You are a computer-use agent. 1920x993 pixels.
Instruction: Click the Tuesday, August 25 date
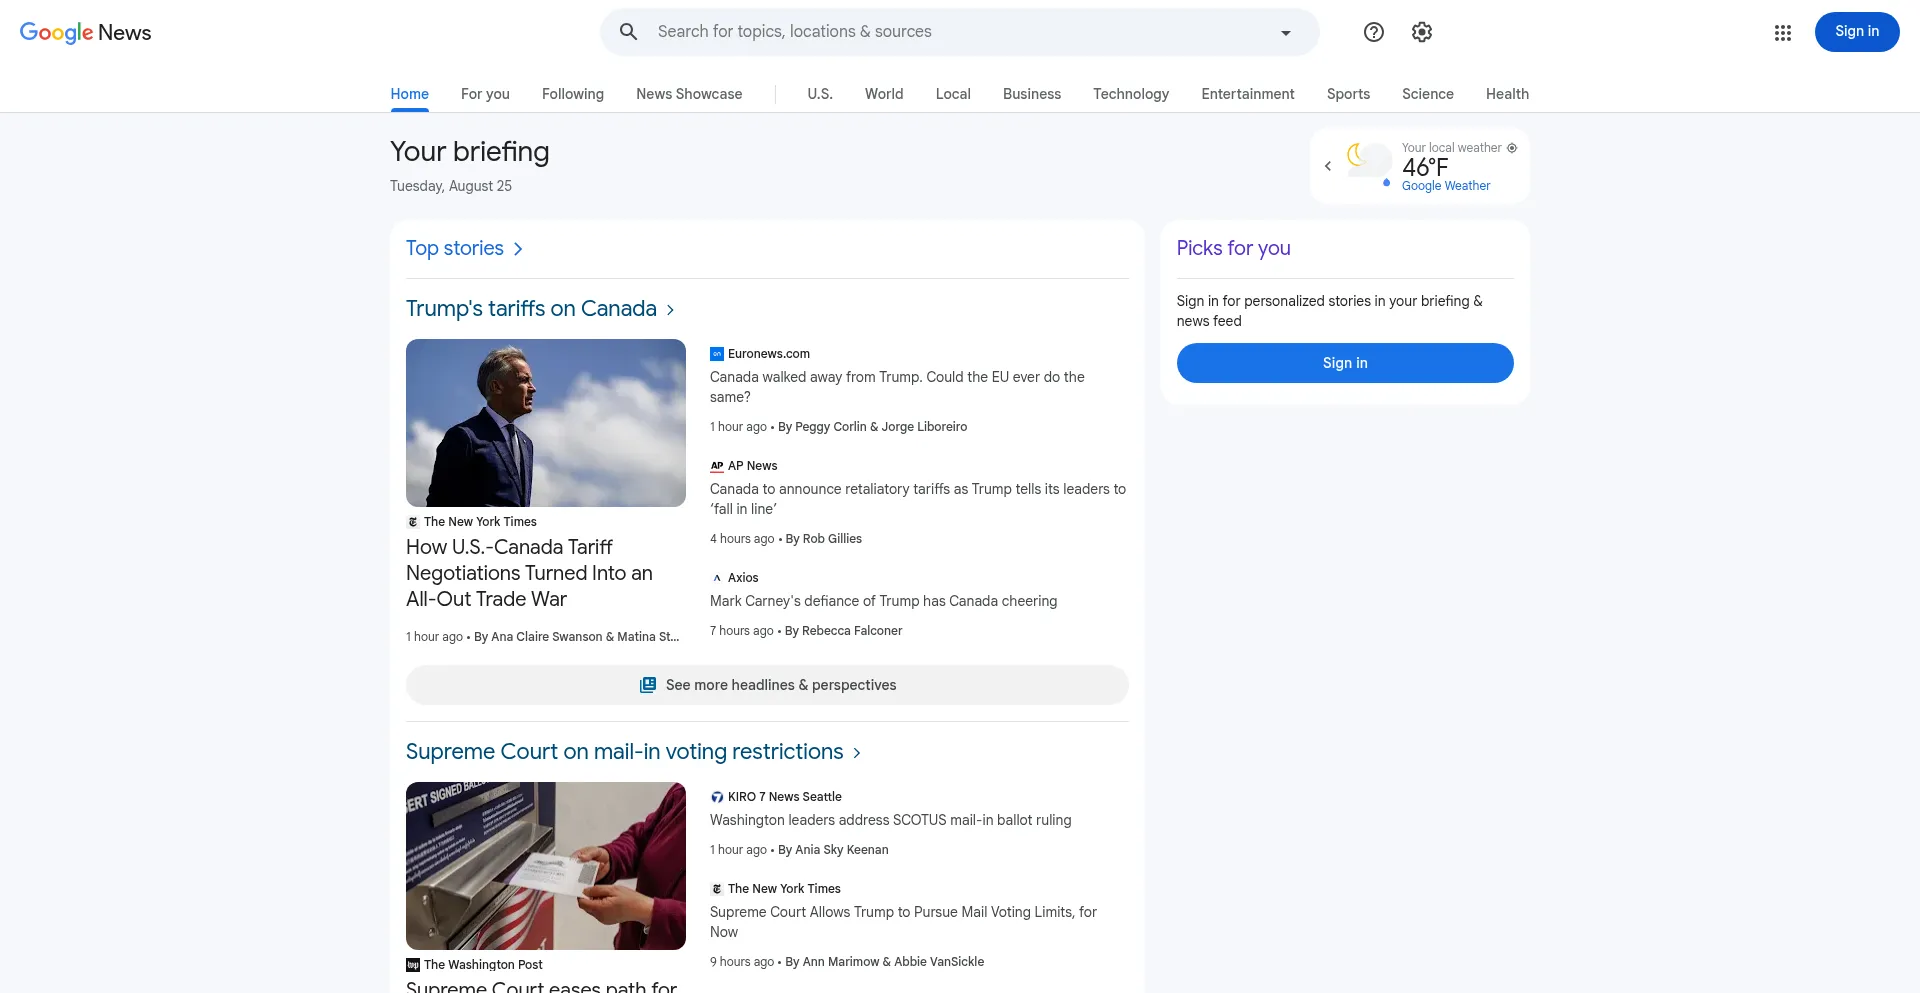(x=451, y=186)
